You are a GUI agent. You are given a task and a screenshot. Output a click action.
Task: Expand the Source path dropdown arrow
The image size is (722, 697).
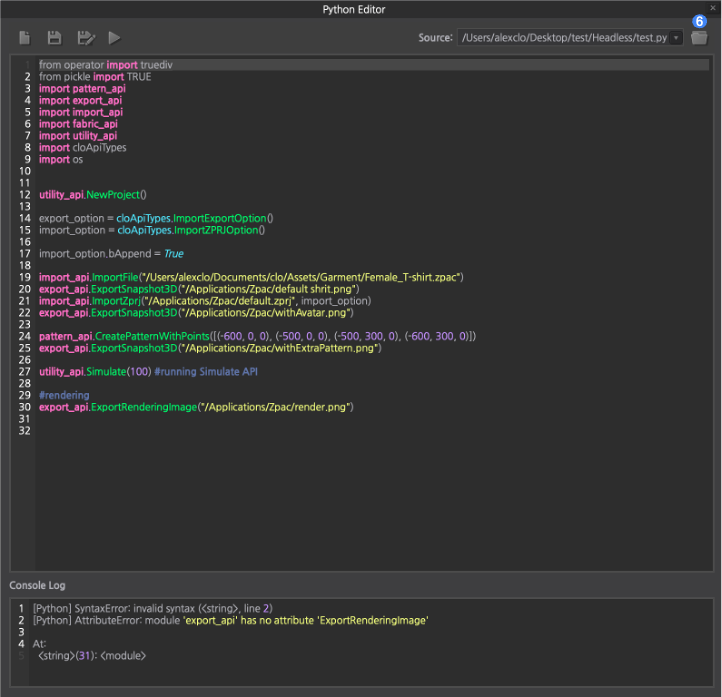[x=676, y=38]
